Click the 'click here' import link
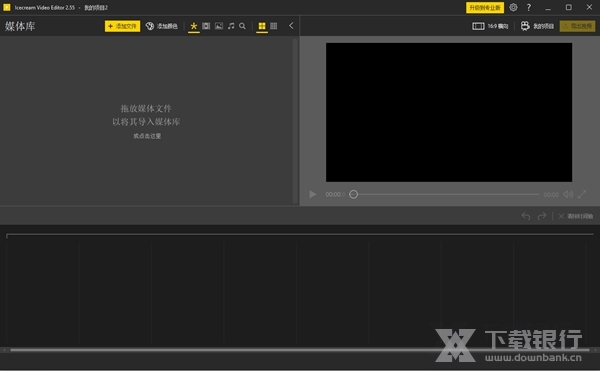 point(147,136)
